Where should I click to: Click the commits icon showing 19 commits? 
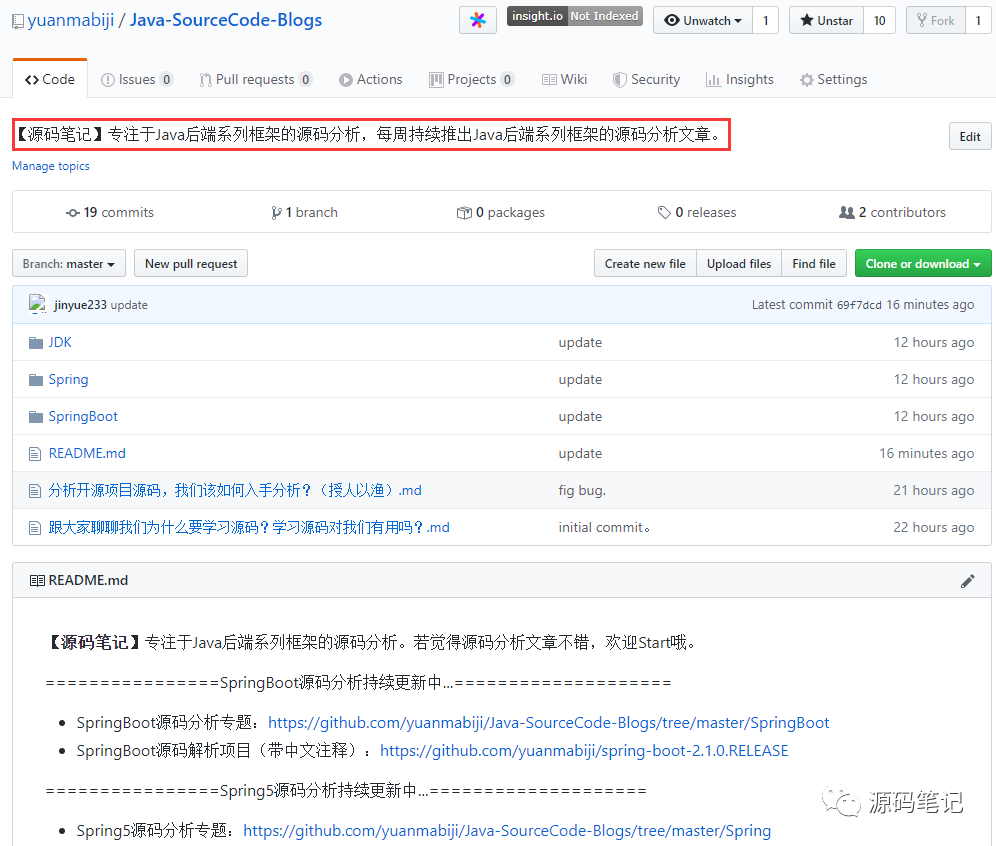point(73,212)
